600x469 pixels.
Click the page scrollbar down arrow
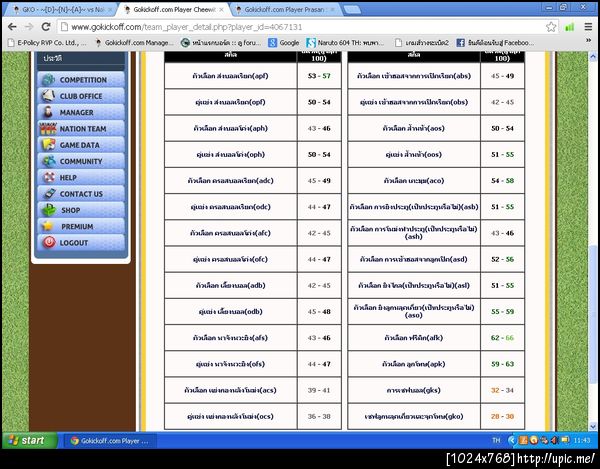(x=593, y=426)
